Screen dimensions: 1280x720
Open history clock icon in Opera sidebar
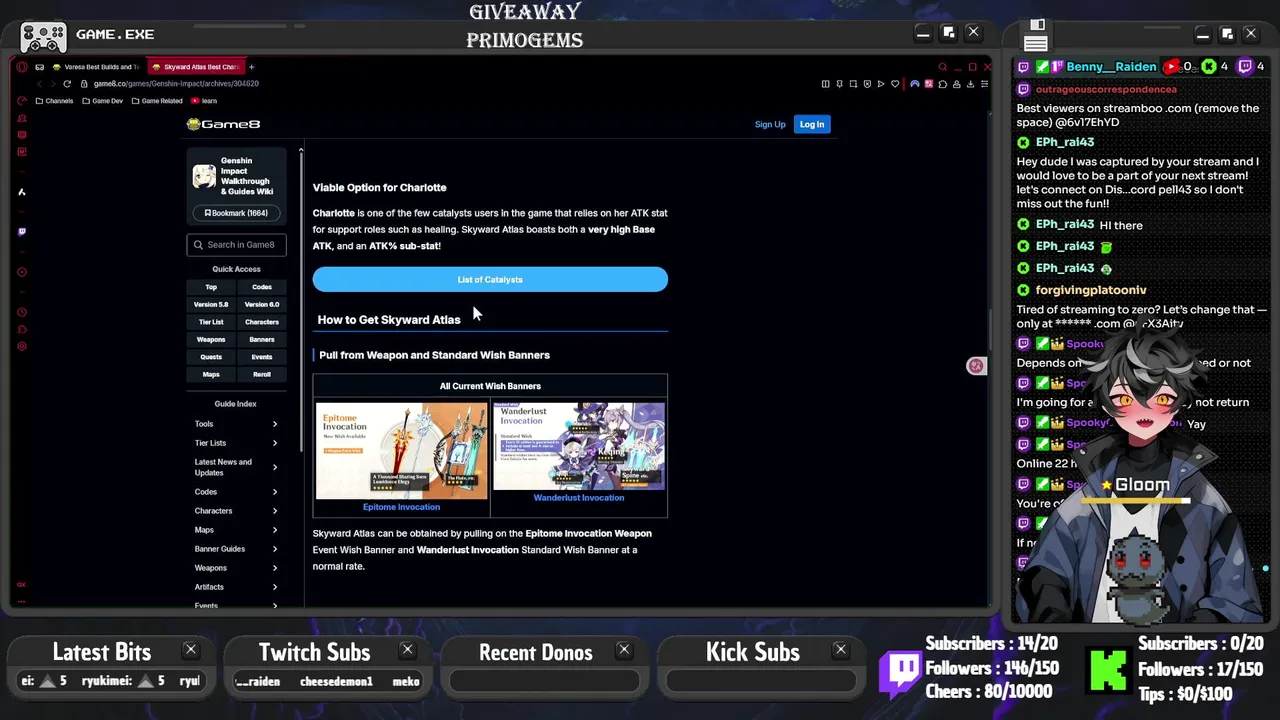coord(21,312)
